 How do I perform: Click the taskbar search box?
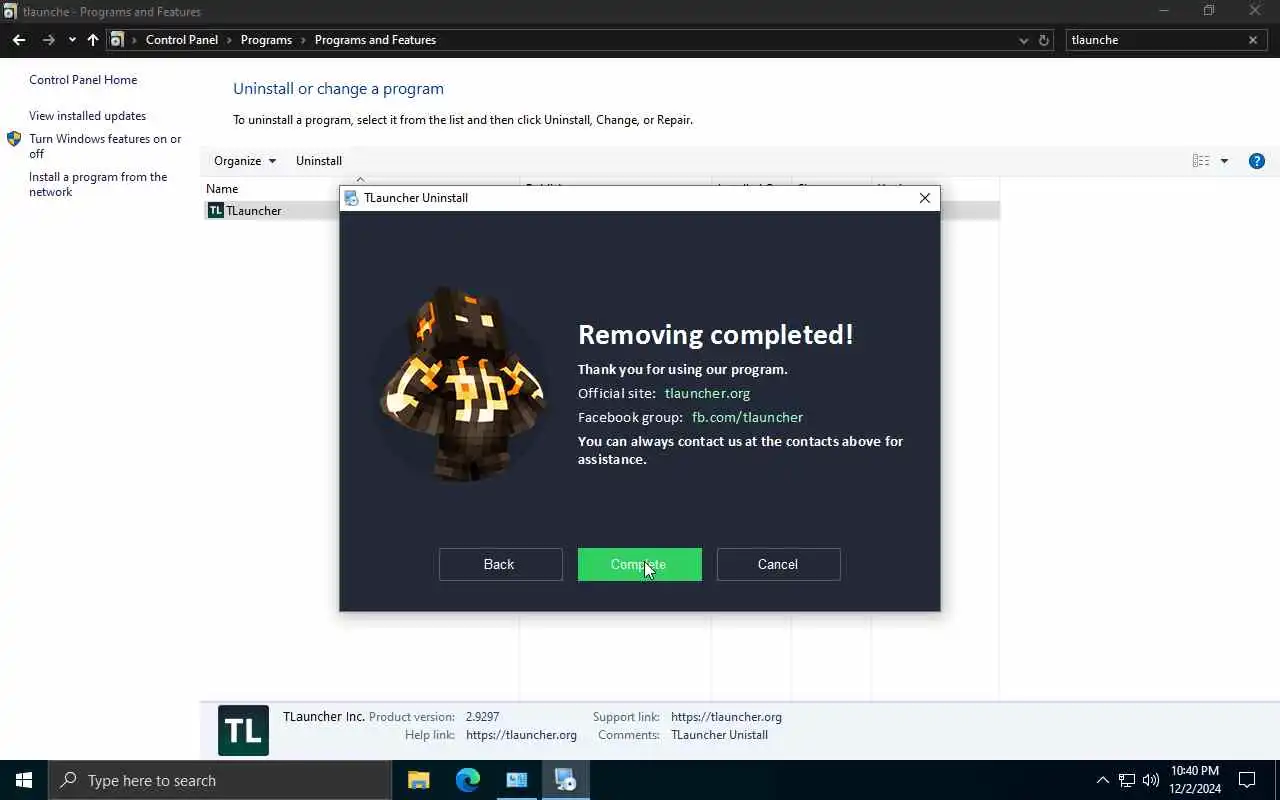click(220, 780)
